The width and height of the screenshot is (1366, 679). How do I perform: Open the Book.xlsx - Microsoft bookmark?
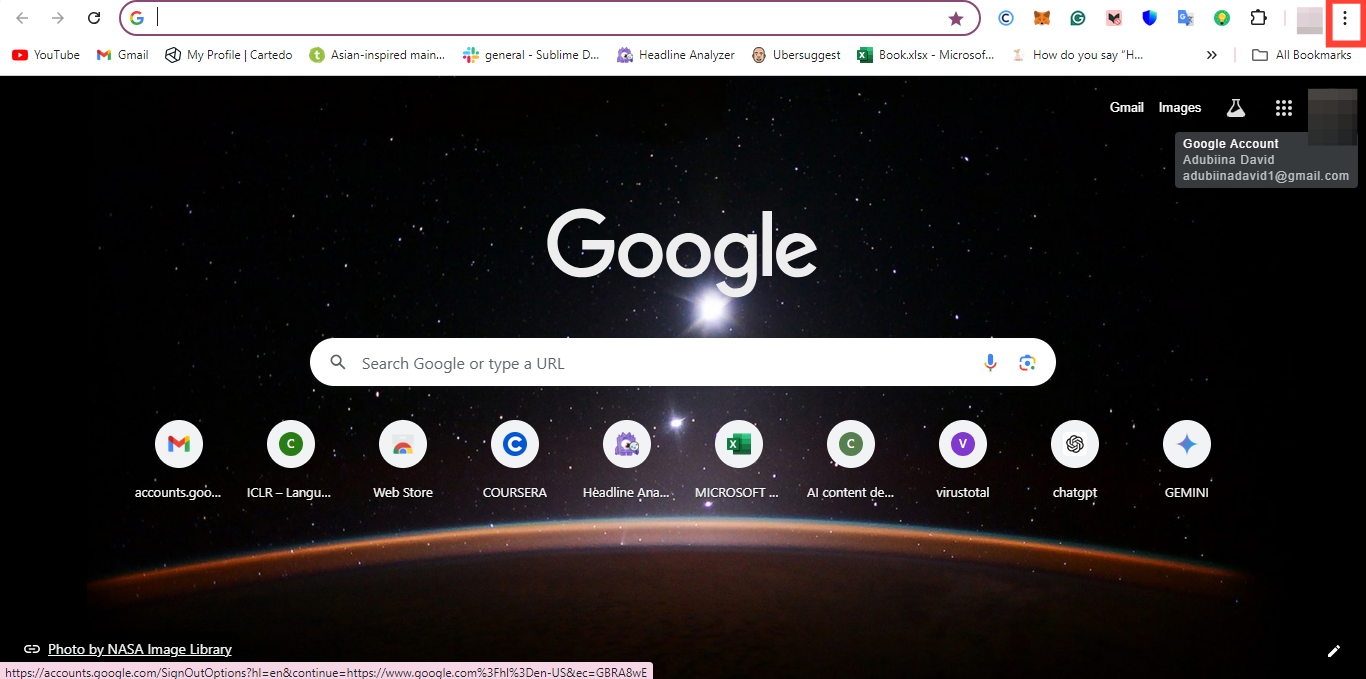point(926,55)
